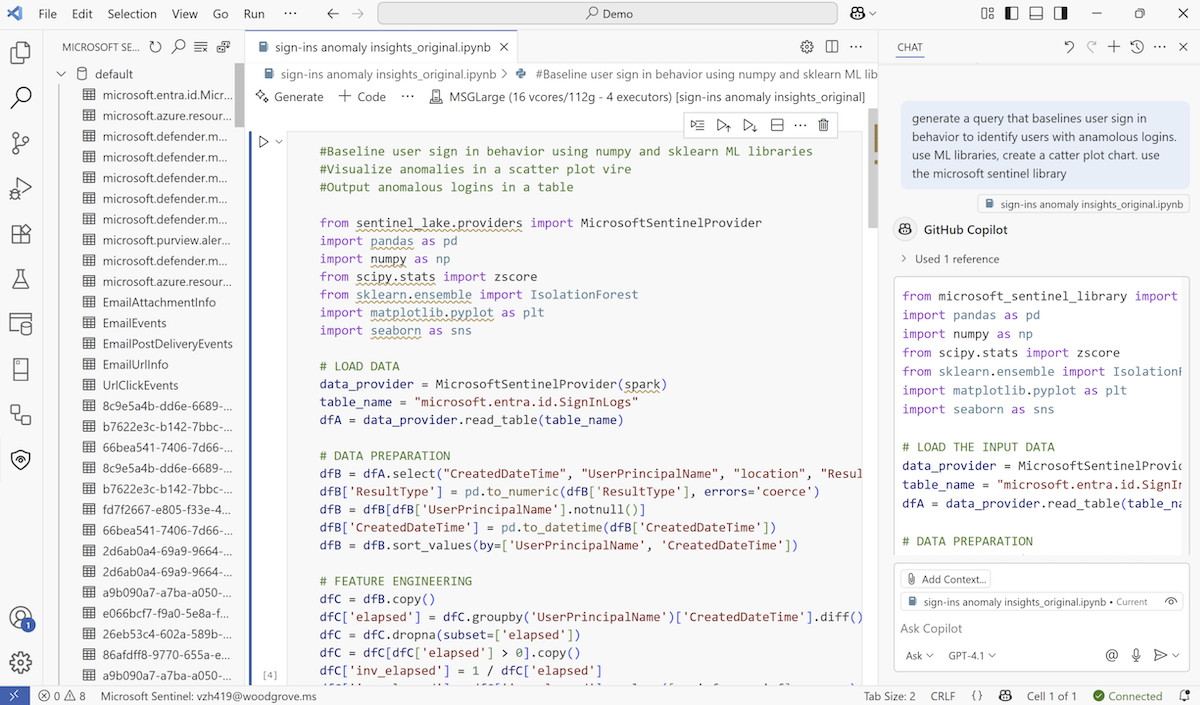1200x705 pixels.
Task: Collapse the default database tree node
Action: (x=62, y=74)
